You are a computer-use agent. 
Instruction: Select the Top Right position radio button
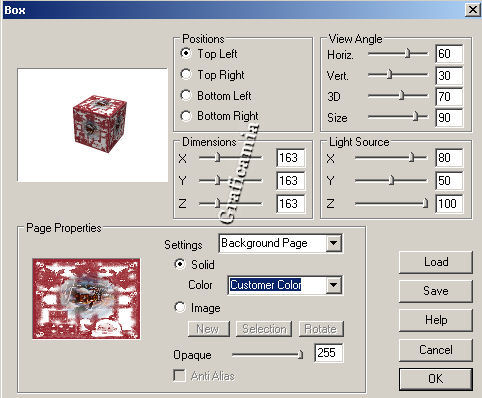point(186,74)
